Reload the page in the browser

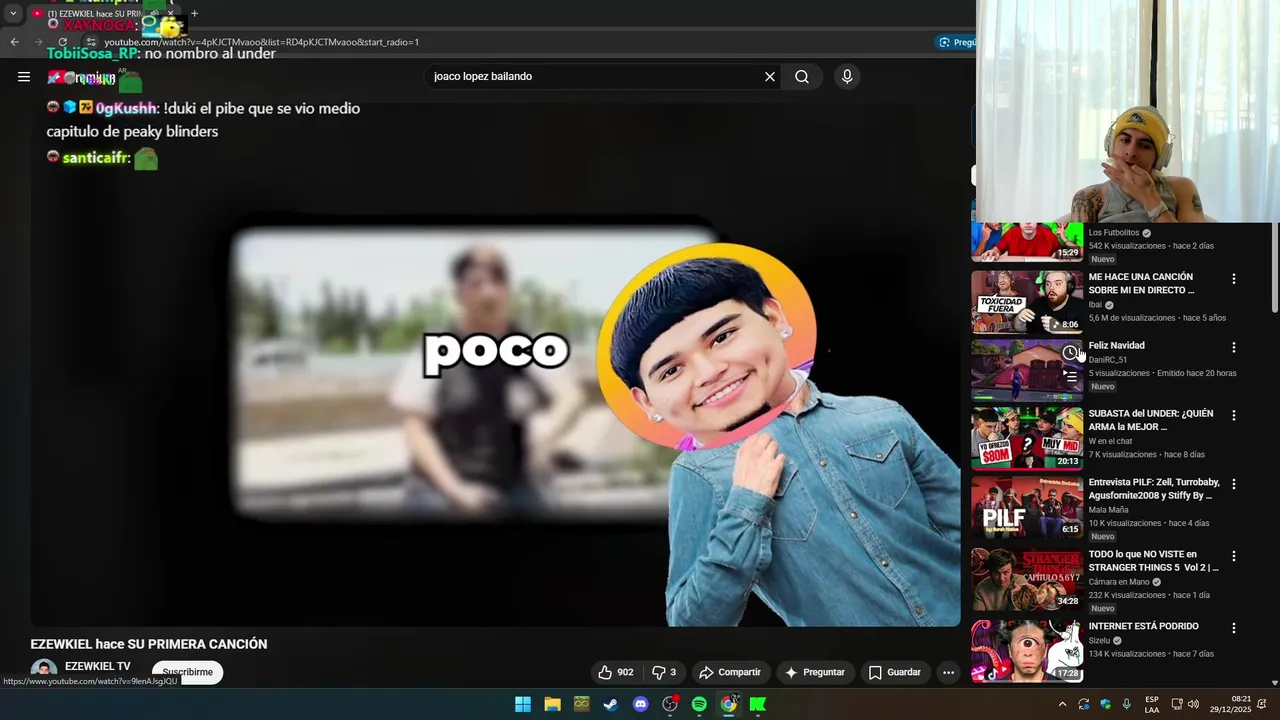coord(62,42)
